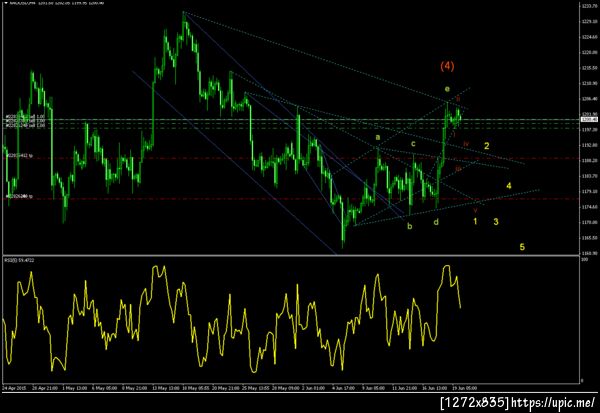Select the 'c' triangle wave label
The height and width of the screenshot is (413, 600).
(413, 144)
